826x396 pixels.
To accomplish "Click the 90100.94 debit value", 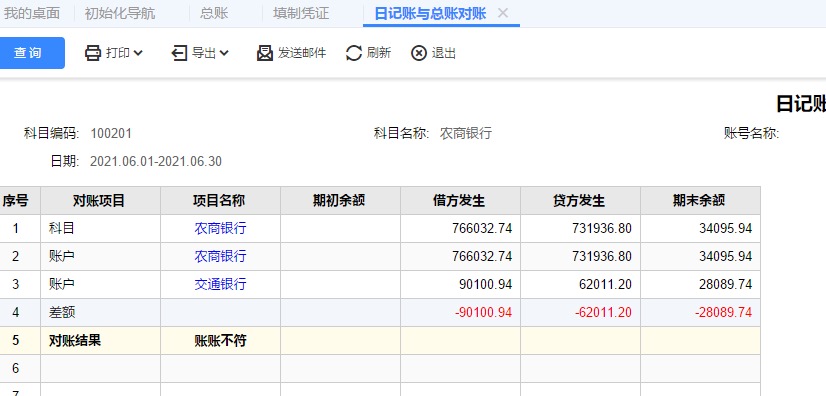I will [x=486, y=284].
